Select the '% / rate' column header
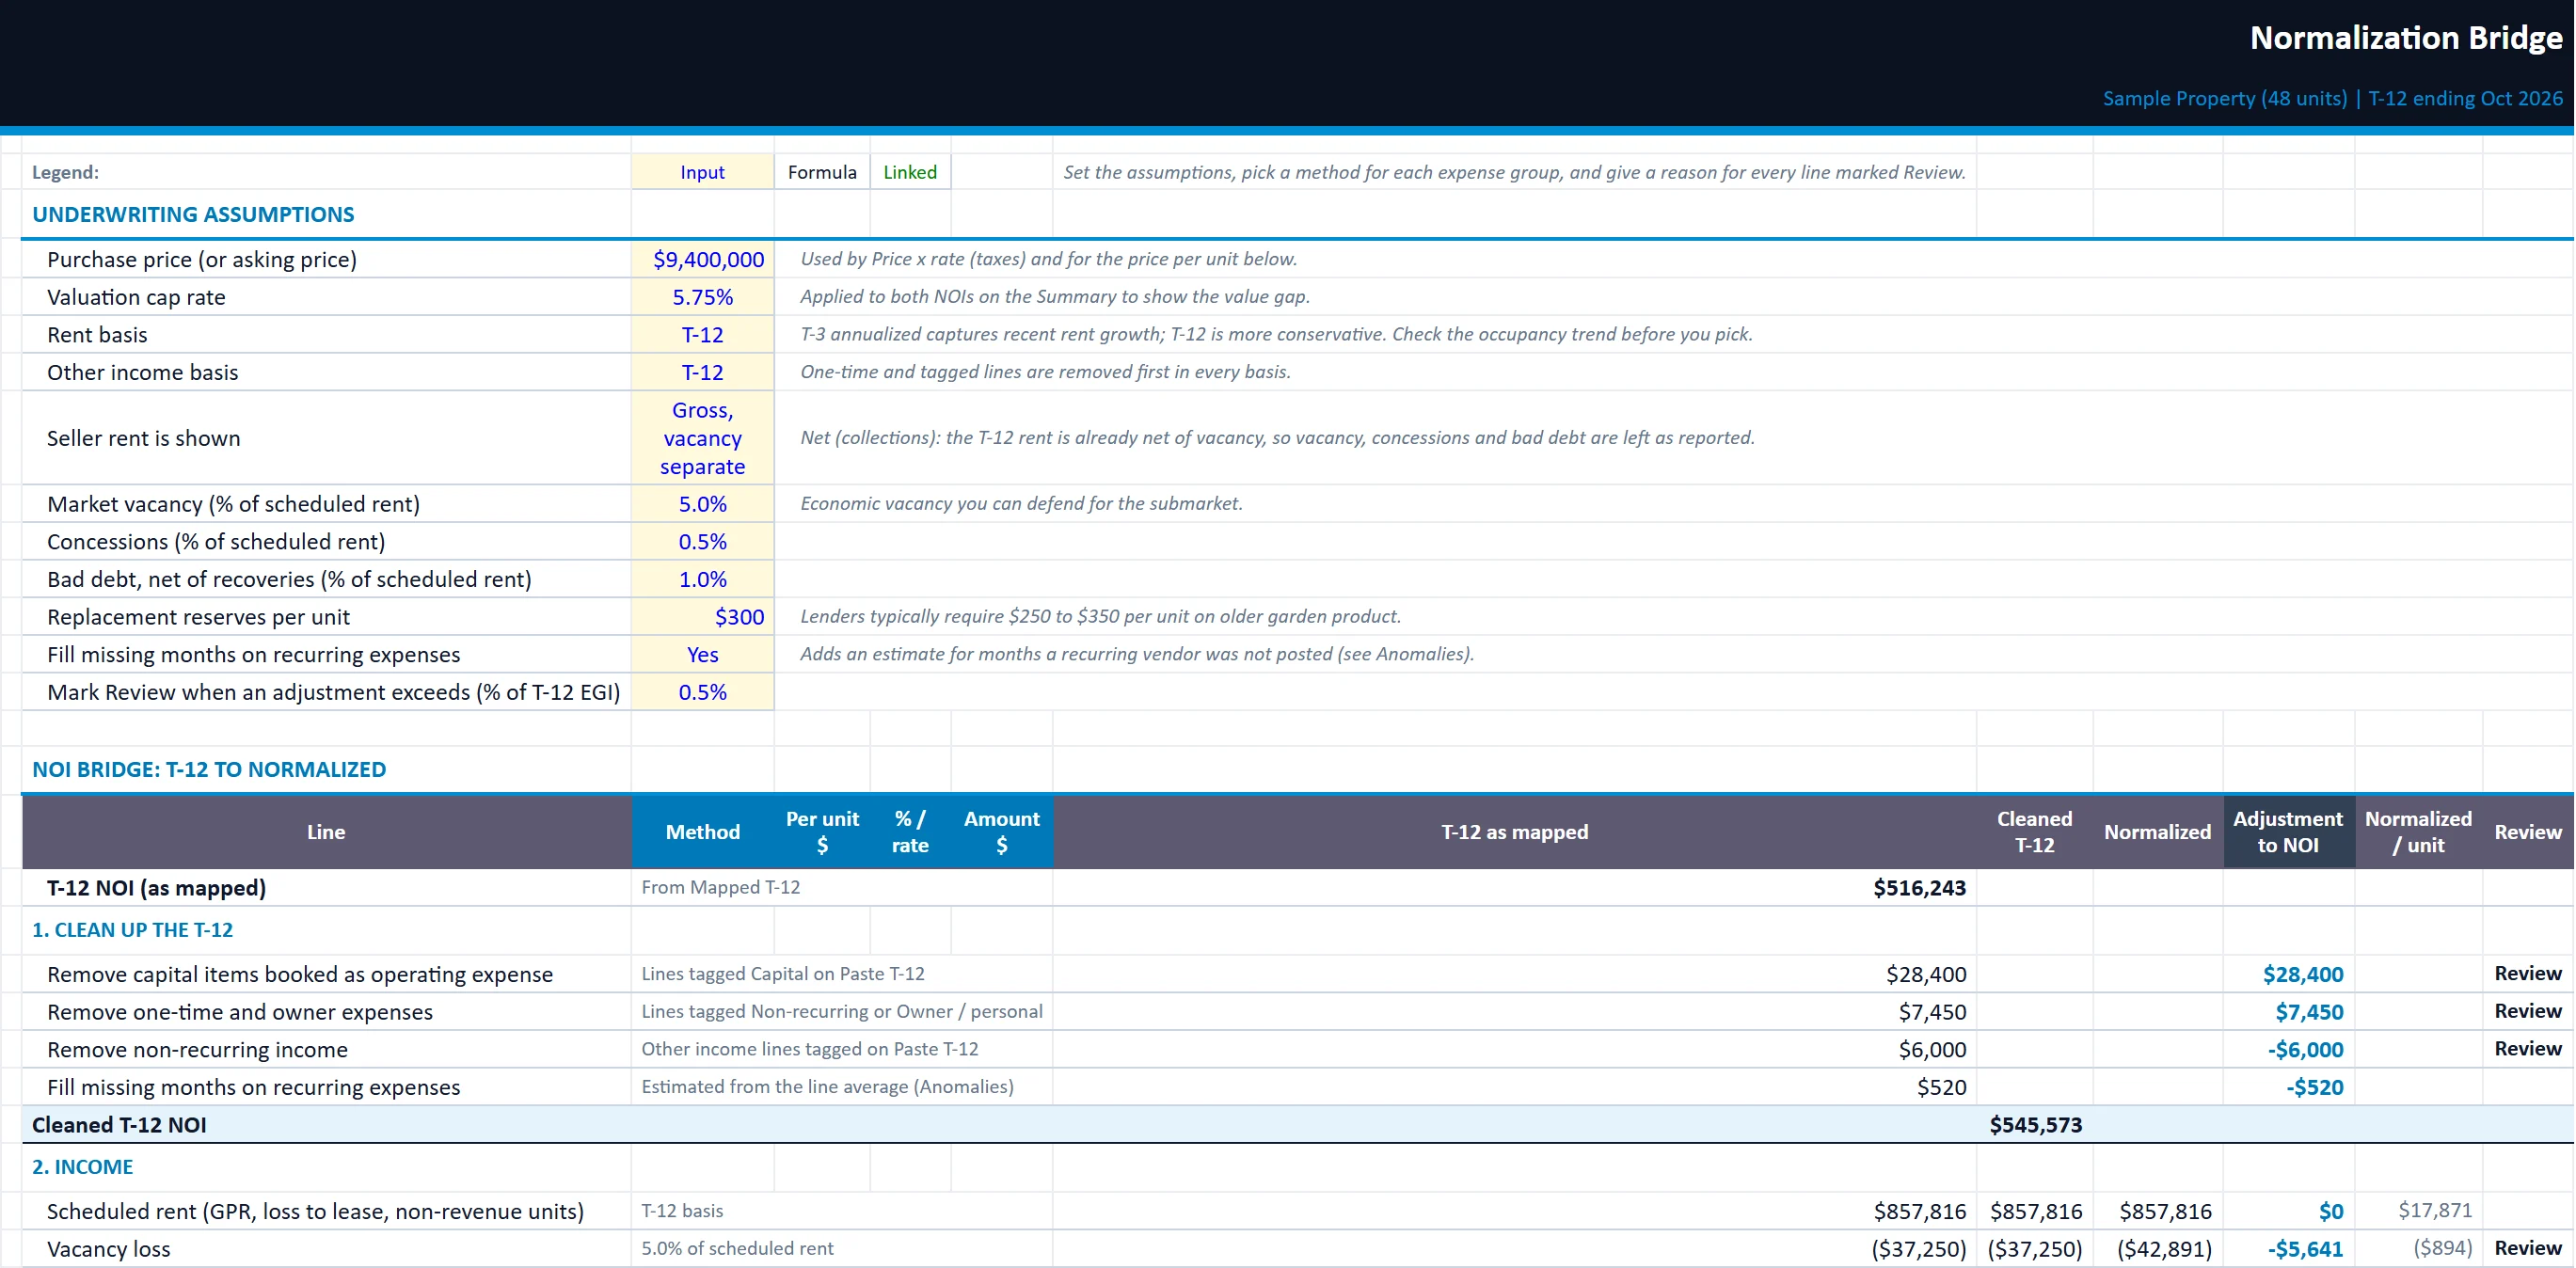The width and height of the screenshot is (2576, 1268). coord(910,832)
